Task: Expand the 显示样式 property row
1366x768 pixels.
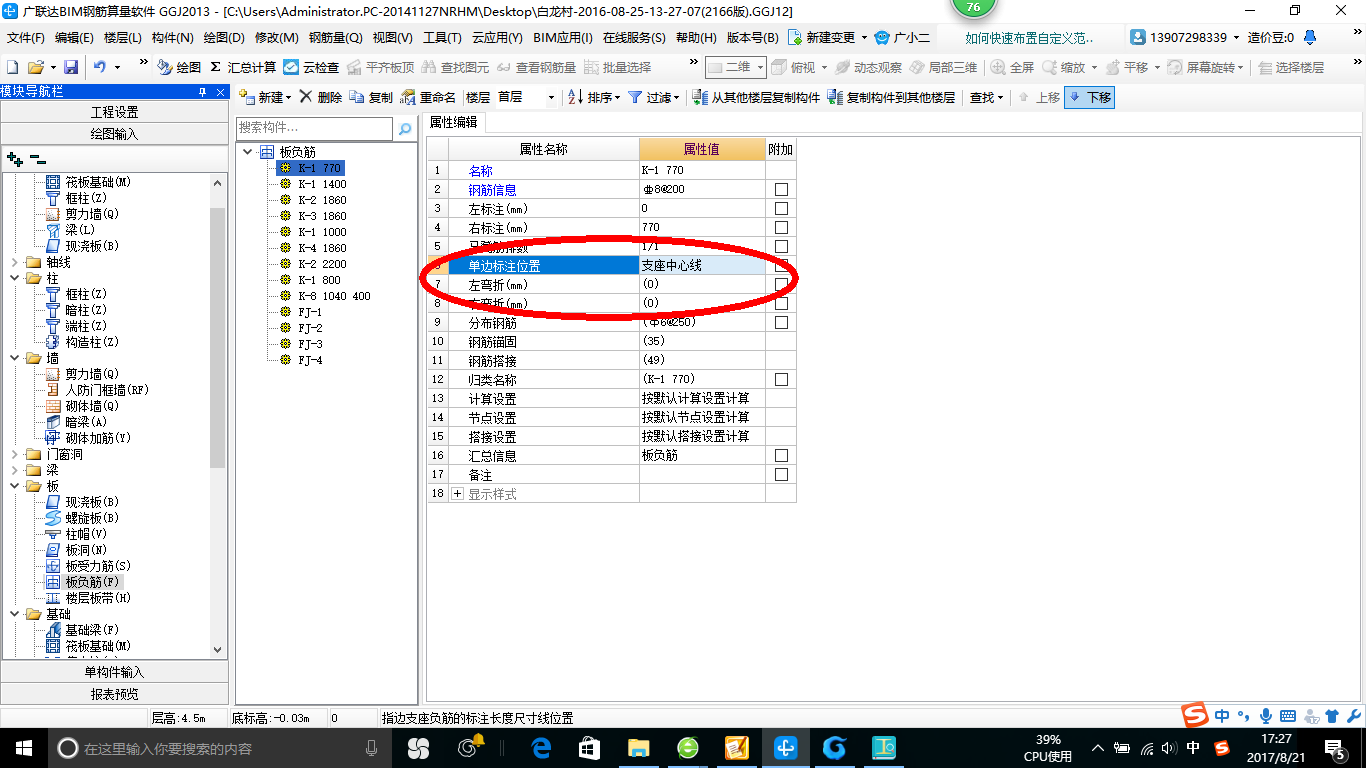Action: (x=458, y=494)
